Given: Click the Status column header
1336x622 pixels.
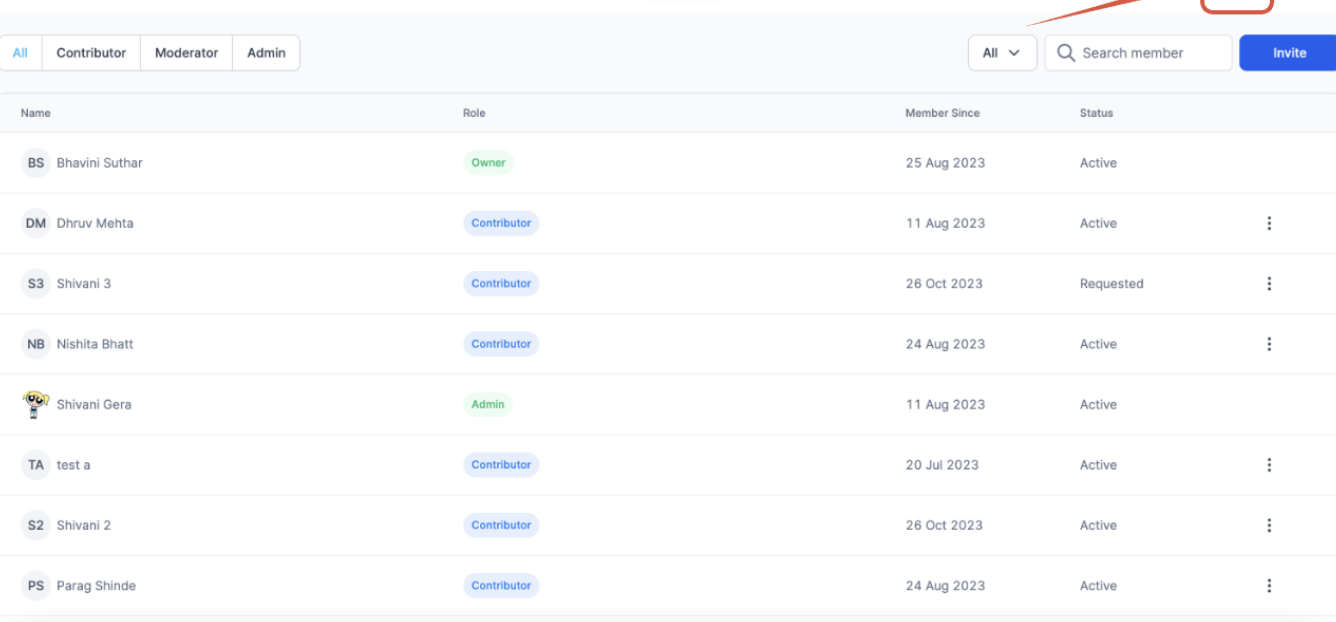Looking at the screenshot, I should point(1096,113).
